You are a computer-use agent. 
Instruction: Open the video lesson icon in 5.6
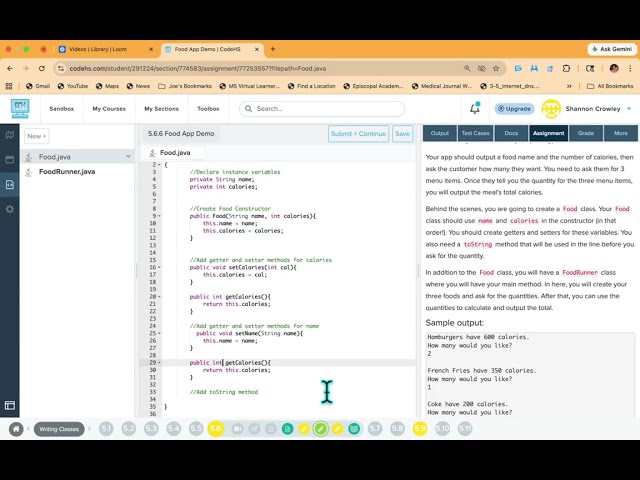(x=238, y=429)
